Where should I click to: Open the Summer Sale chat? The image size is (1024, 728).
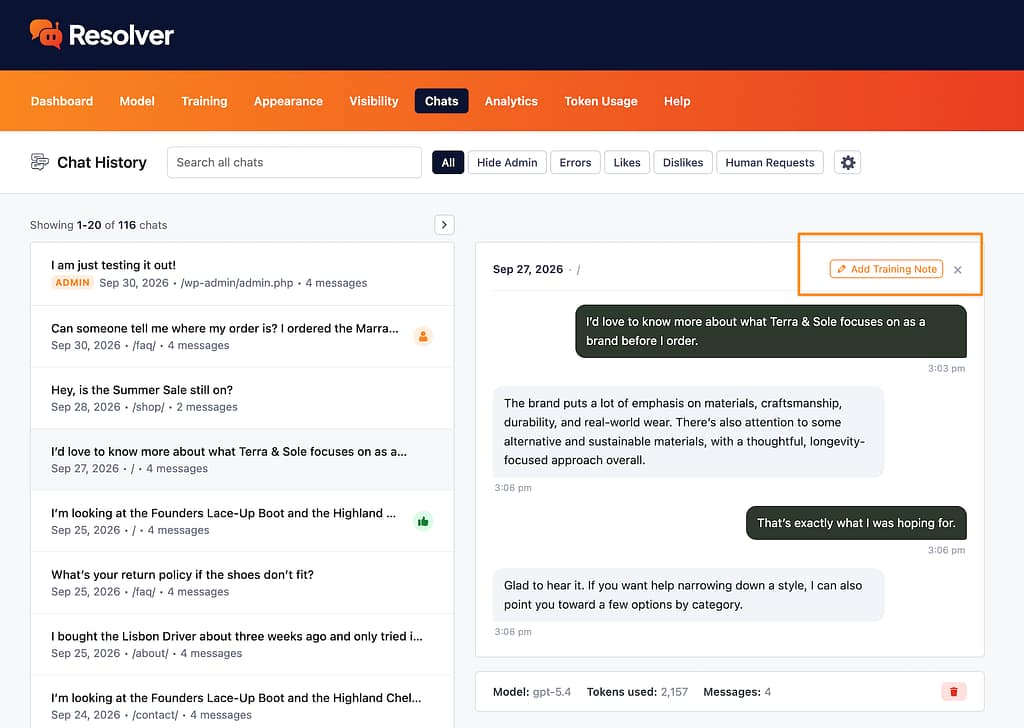(x=242, y=398)
